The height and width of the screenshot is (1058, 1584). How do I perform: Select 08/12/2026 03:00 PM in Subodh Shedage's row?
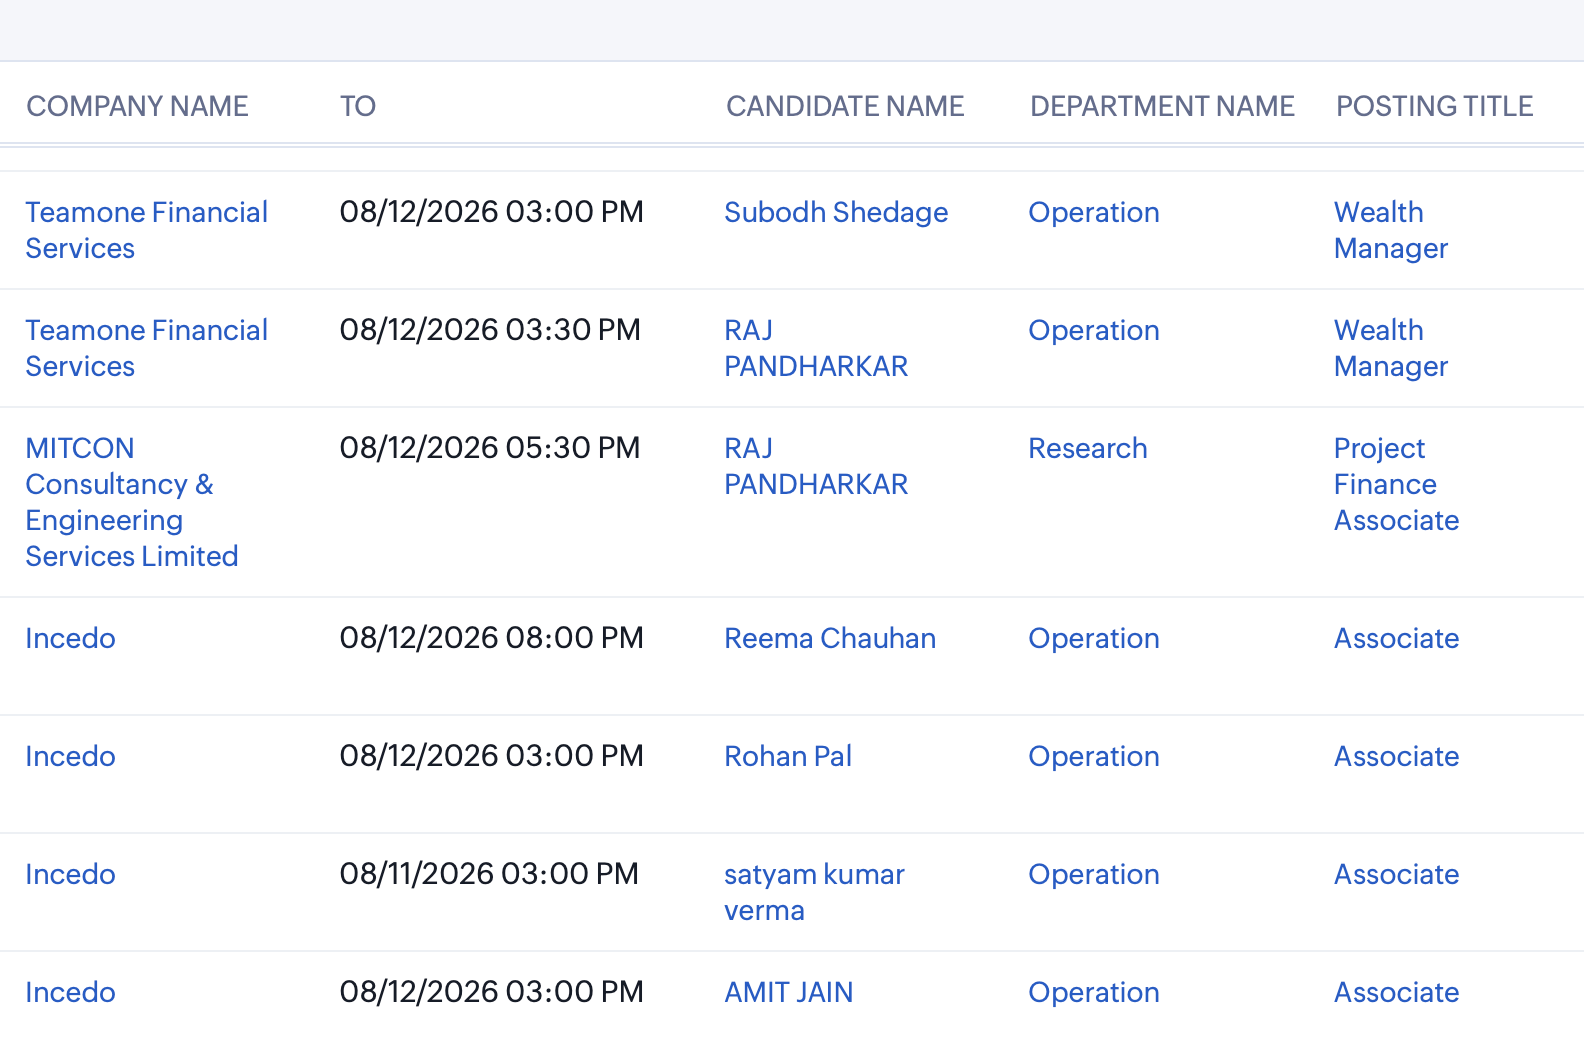coord(491,212)
